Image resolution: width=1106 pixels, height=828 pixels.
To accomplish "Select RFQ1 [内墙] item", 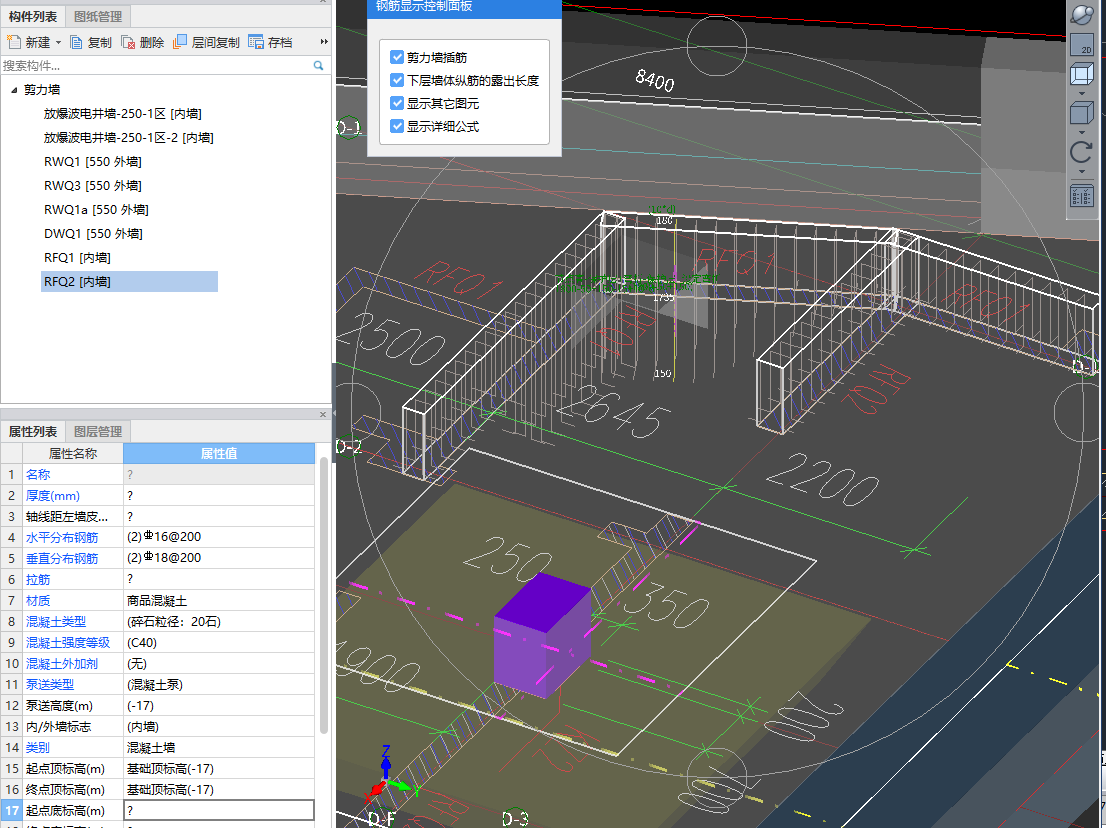I will coord(77,257).
